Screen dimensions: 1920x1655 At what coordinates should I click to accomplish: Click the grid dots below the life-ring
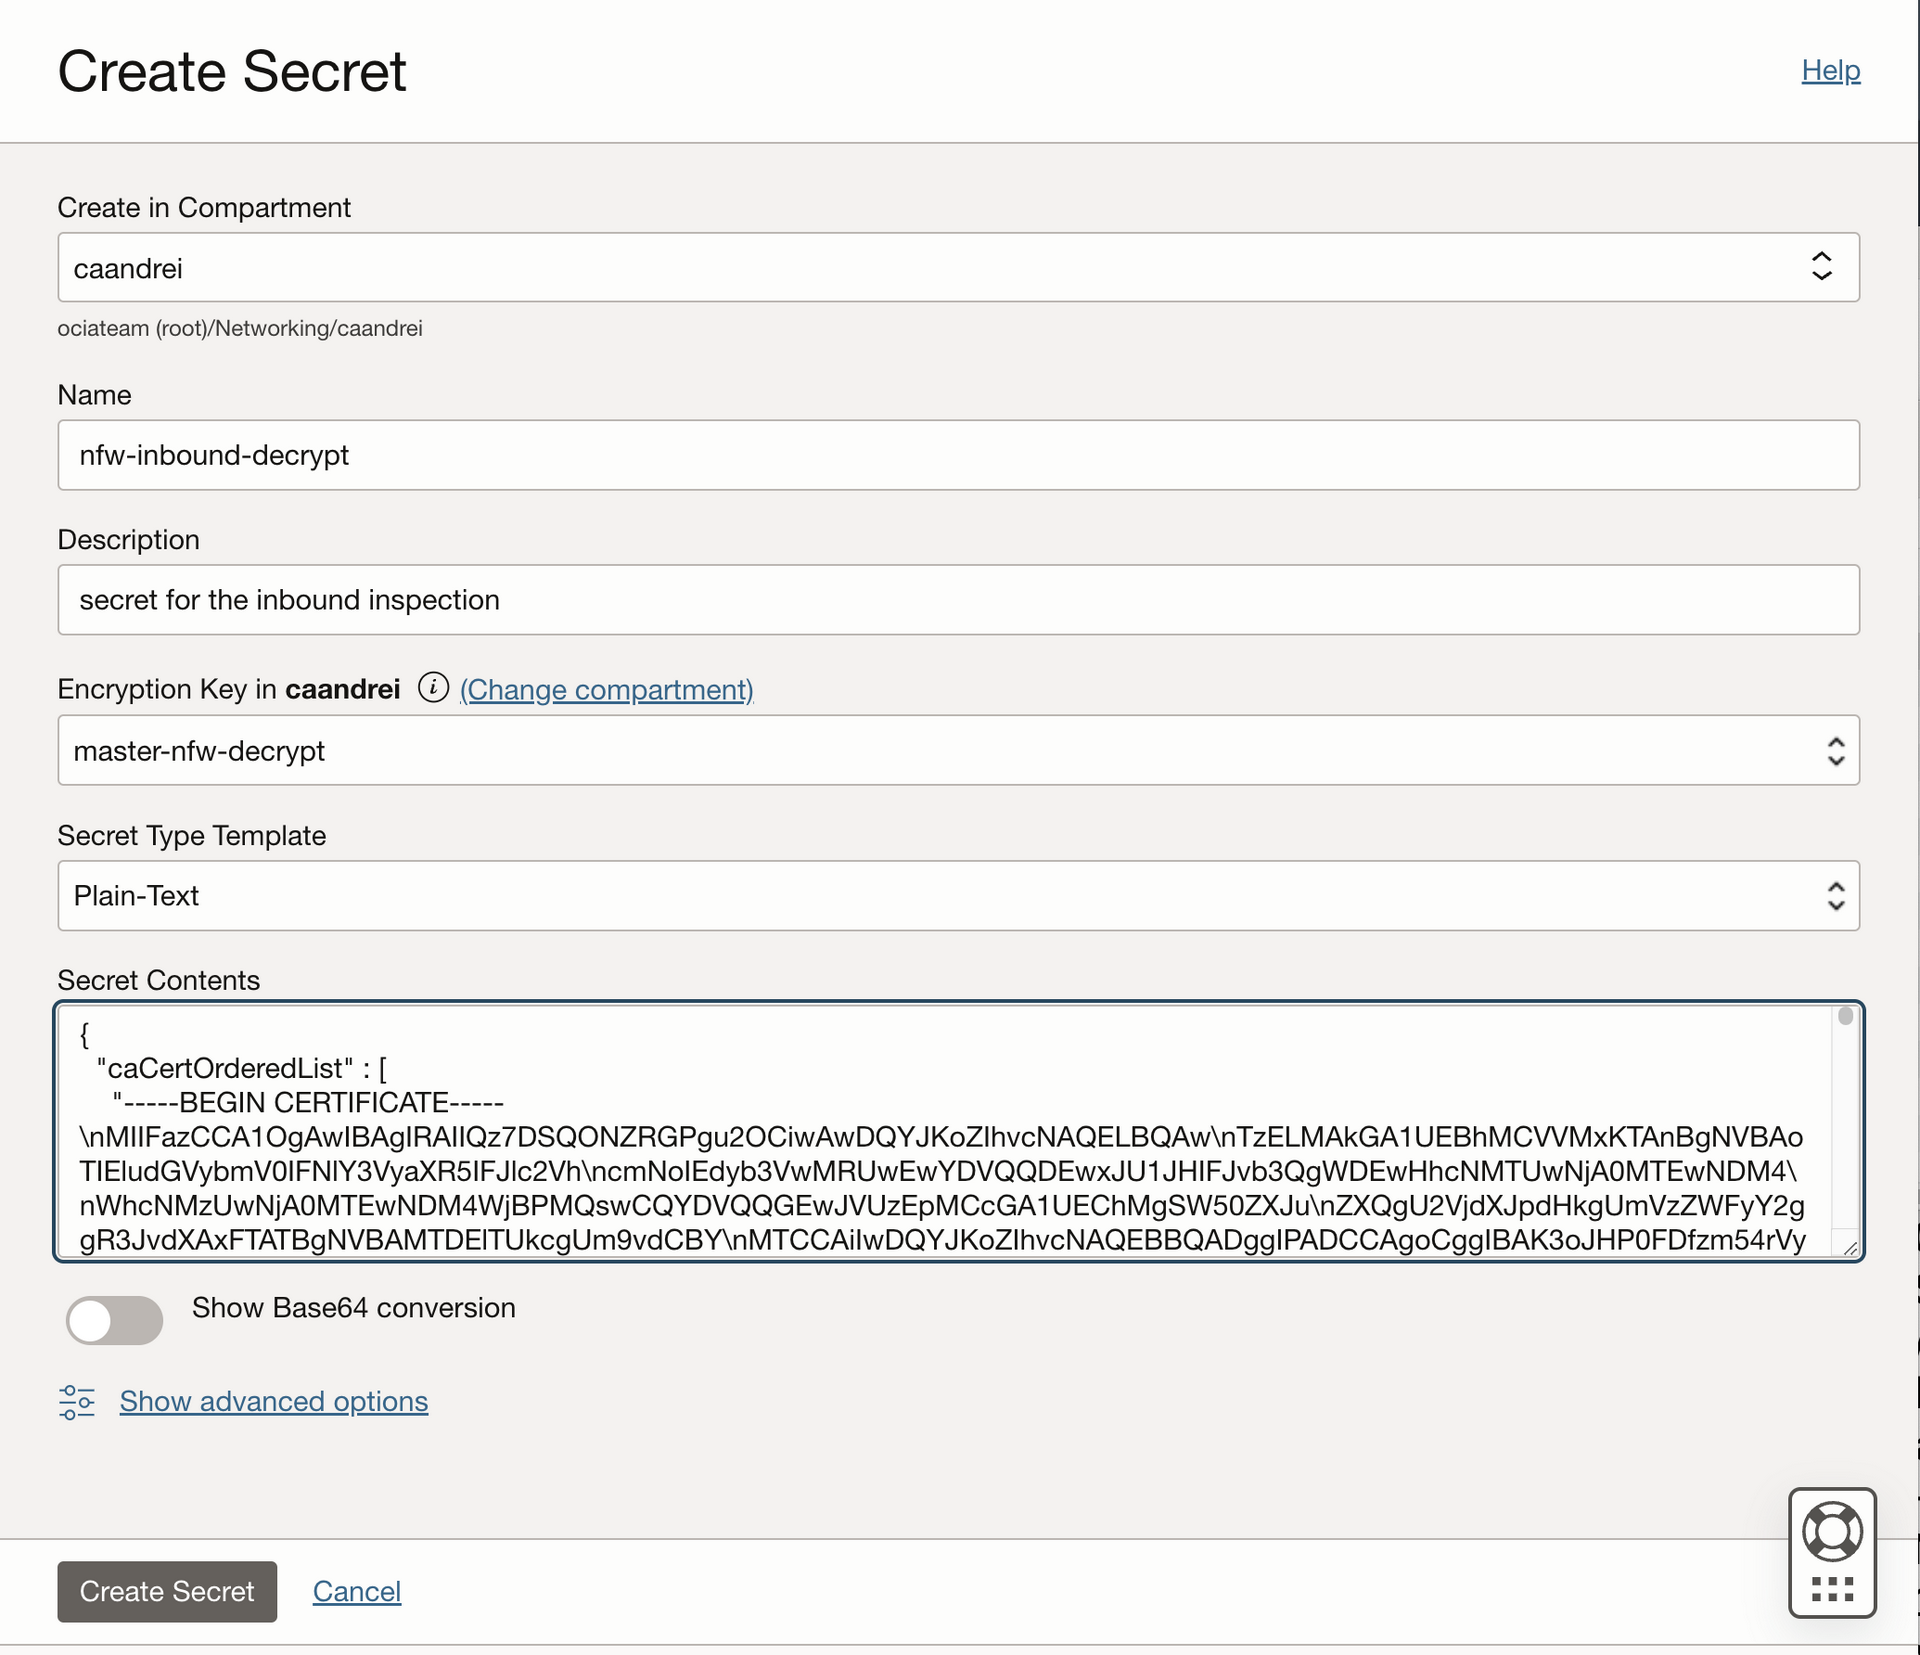tap(1832, 1589)
